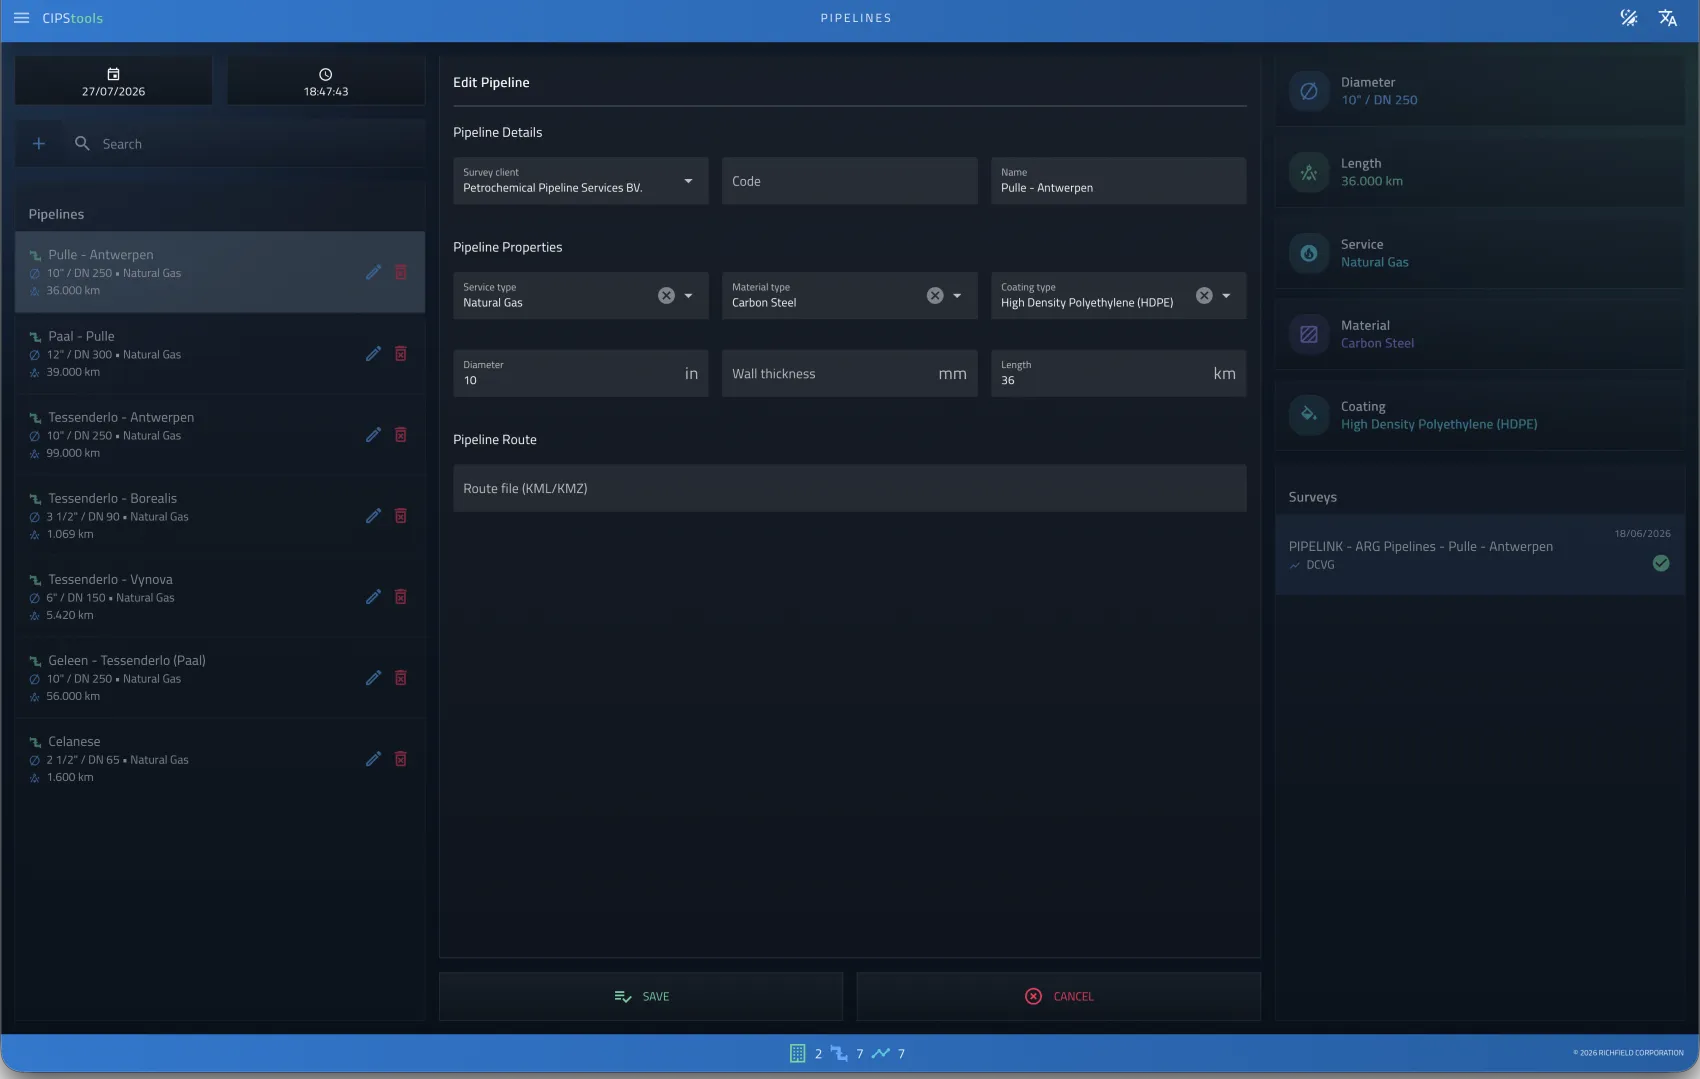
Task: Click the 10" / DN 250 diameter value
Action: coord(1379,100)
